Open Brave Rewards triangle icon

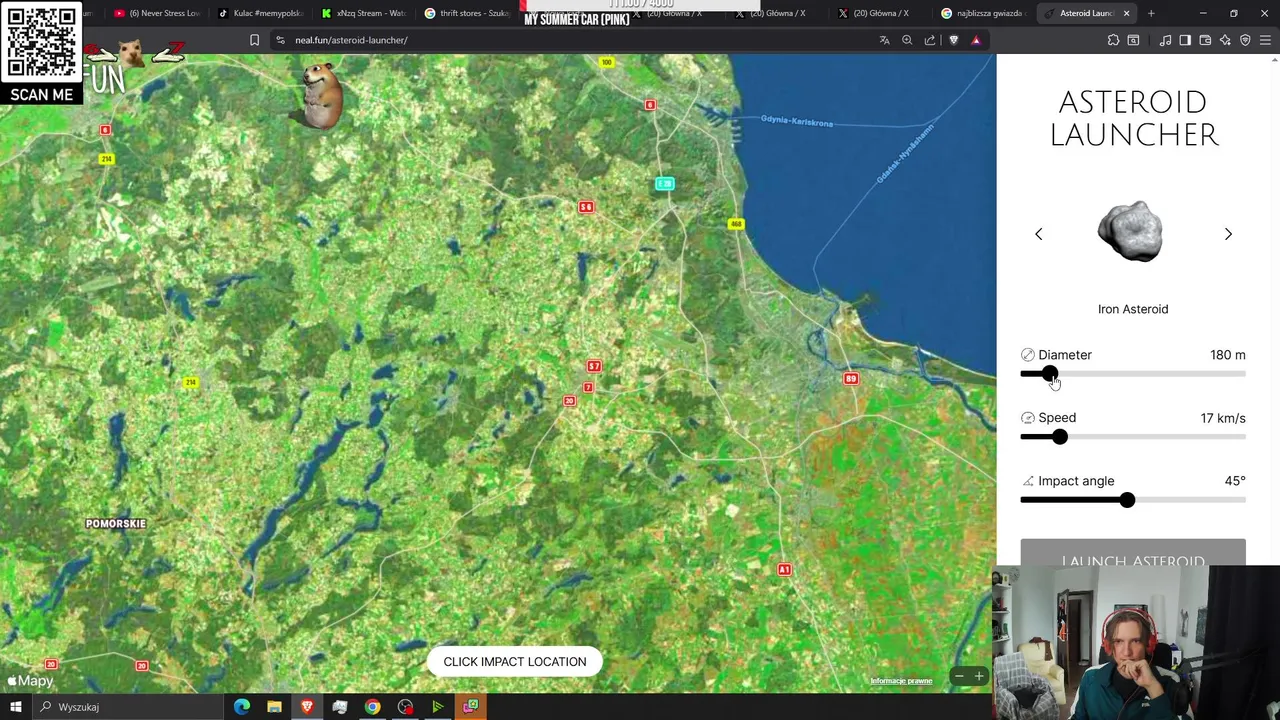point(976,40)
